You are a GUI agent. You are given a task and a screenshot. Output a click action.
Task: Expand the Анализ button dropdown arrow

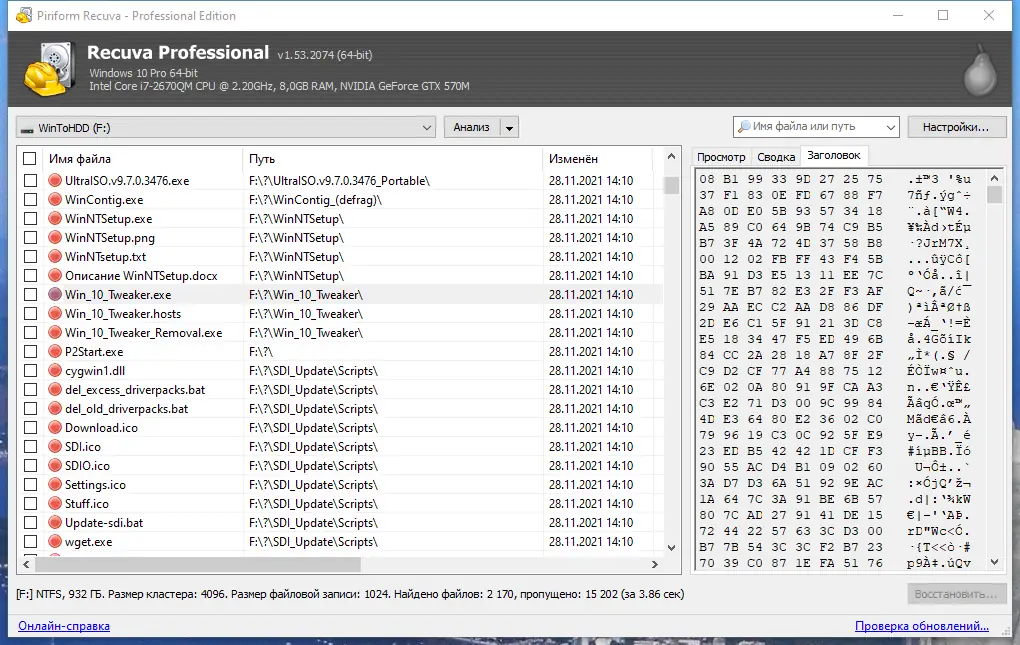[509, 127]
